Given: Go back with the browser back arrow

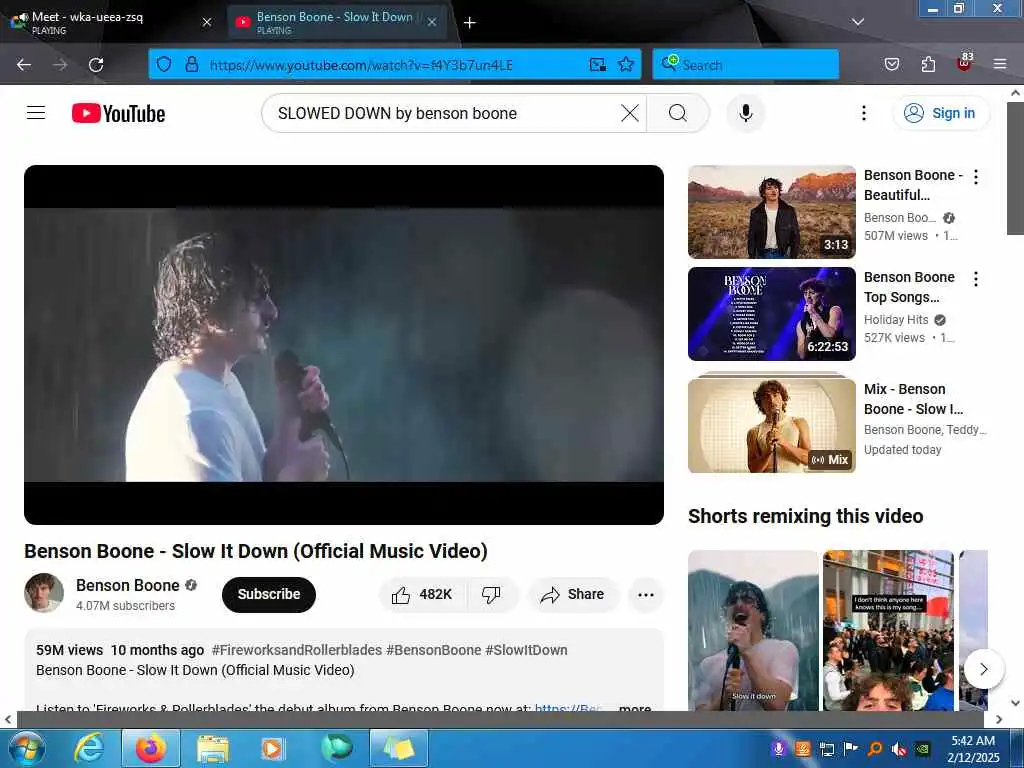Looking at the screenshot, I should pos(24,65).
